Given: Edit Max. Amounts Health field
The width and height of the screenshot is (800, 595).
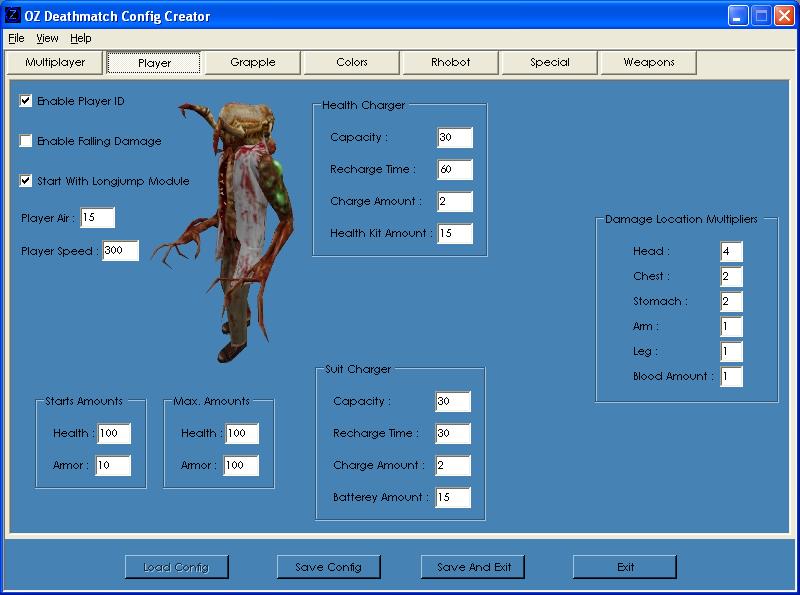Looking at the screenshot, I should (x=242, y=433).
